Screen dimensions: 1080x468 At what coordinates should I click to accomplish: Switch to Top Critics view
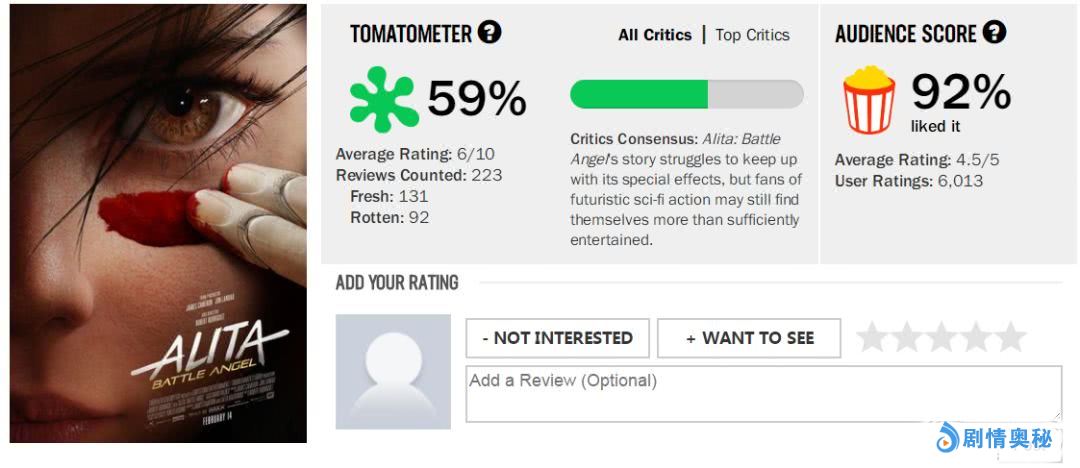(x=752, y=35)
